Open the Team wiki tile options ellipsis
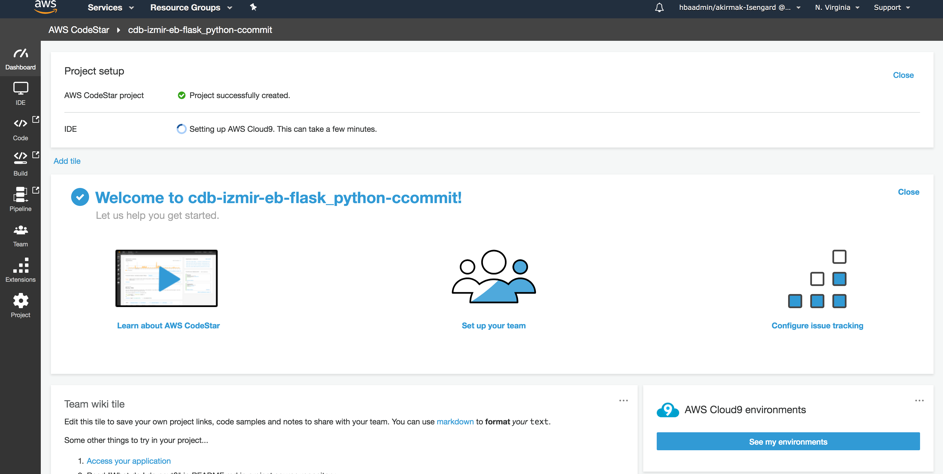 (624, 400)
